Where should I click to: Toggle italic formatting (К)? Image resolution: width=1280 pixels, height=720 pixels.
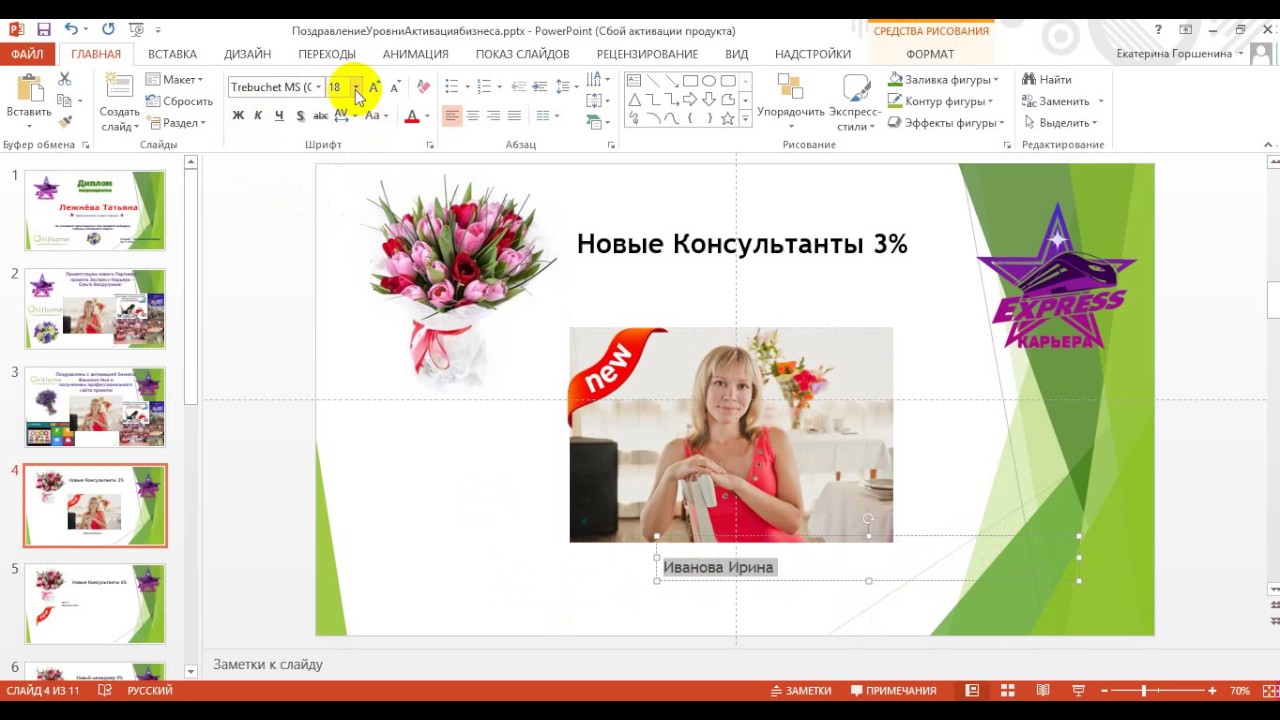coord(258,116)
